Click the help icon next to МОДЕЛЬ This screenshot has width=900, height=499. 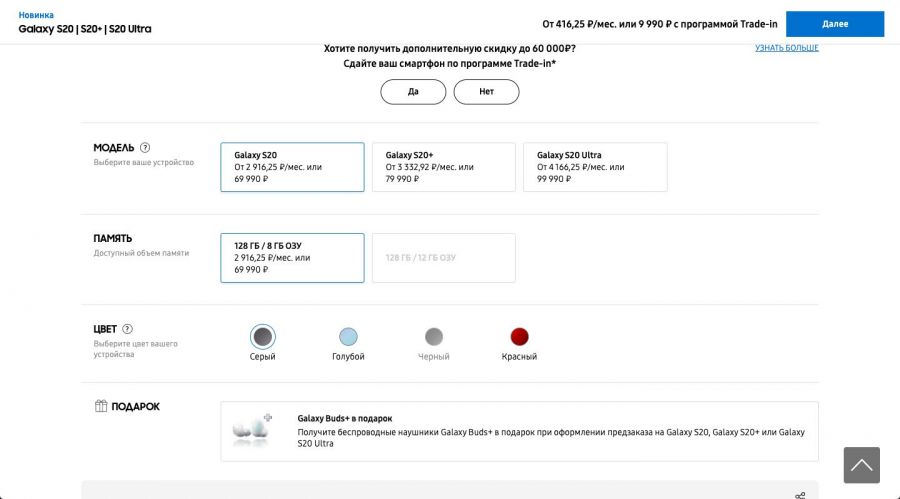click(145, 148)
